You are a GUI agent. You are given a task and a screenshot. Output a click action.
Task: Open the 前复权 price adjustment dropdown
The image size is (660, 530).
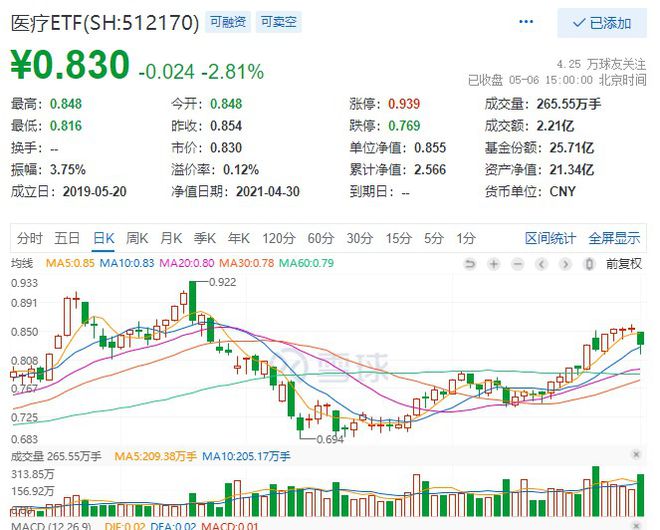point(624,264)
